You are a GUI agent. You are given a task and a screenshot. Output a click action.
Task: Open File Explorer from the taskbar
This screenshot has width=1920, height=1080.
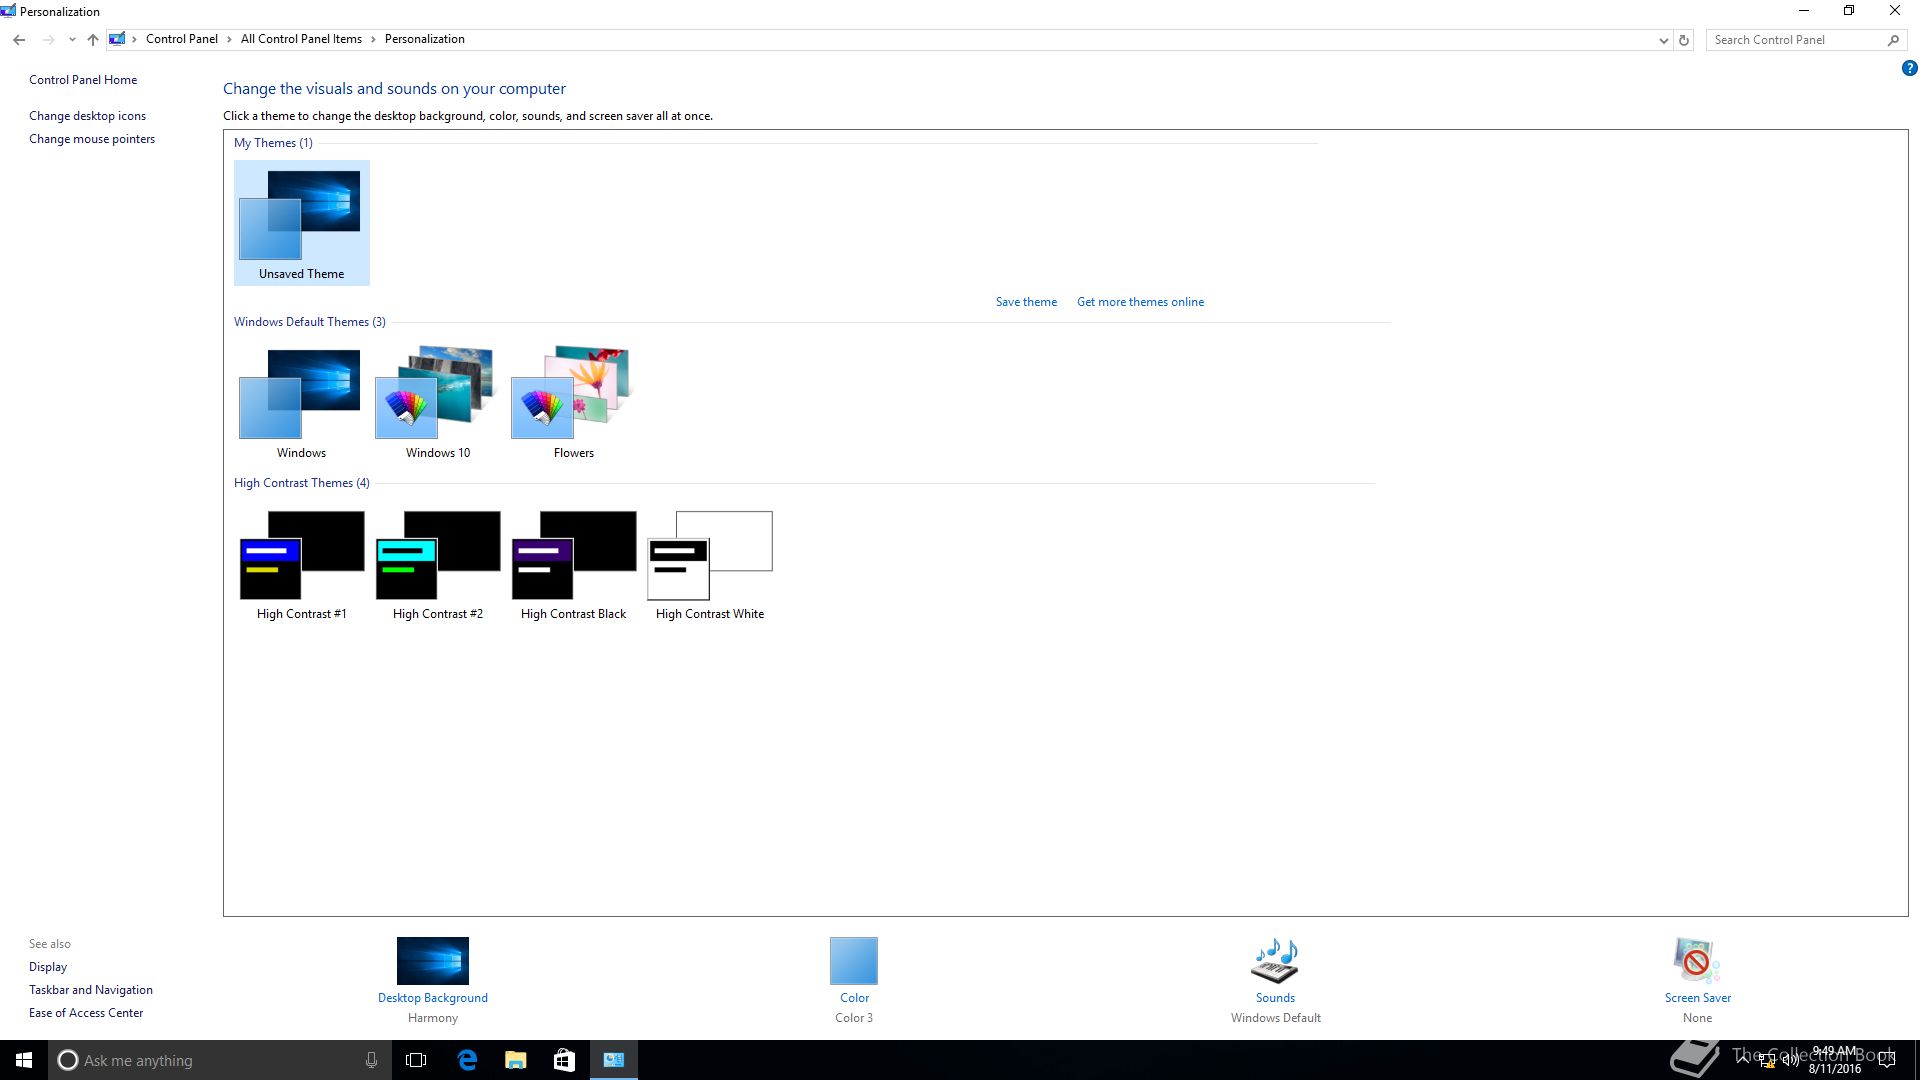pos(515,1060)
